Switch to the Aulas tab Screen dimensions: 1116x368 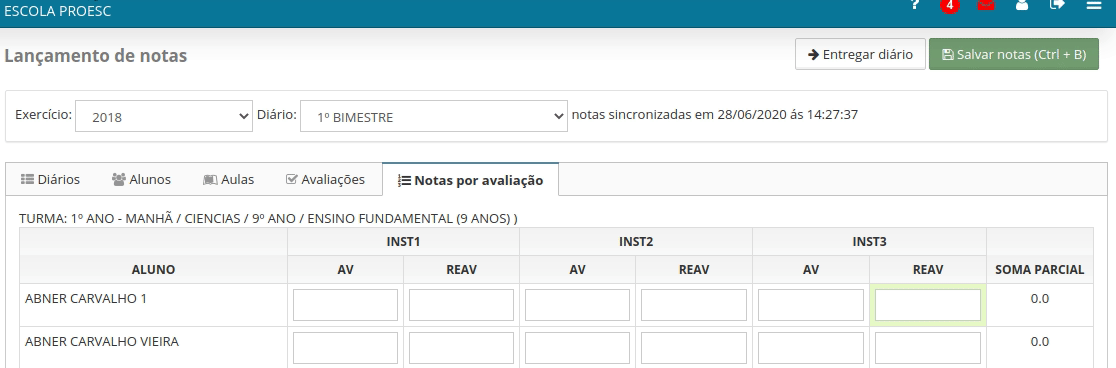click(228, 179)
